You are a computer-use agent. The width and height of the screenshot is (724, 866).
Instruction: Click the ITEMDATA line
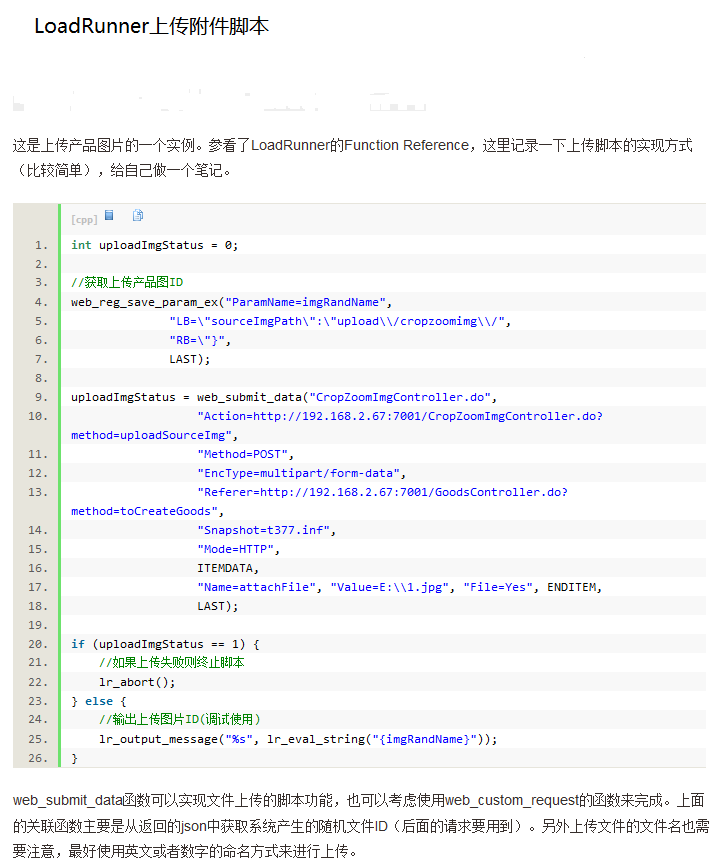pyautogui.click(x=228, y=568)
